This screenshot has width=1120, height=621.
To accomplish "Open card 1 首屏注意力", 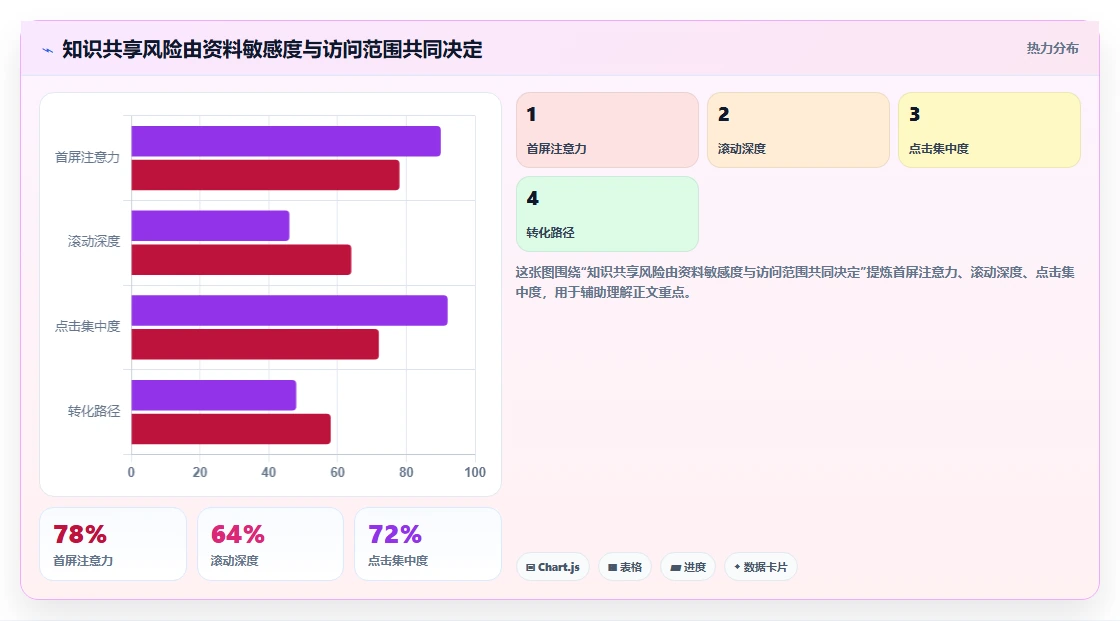I will 607,130.
